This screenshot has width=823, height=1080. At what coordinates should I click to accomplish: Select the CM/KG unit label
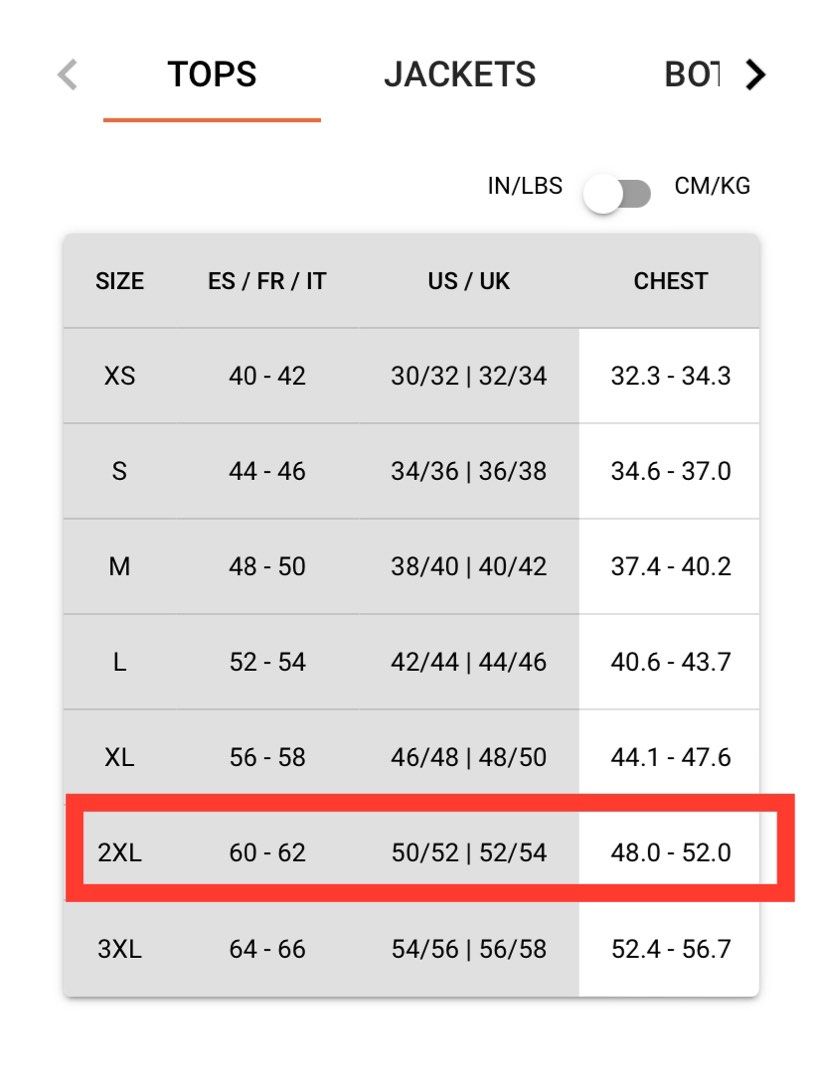point(712,186)
